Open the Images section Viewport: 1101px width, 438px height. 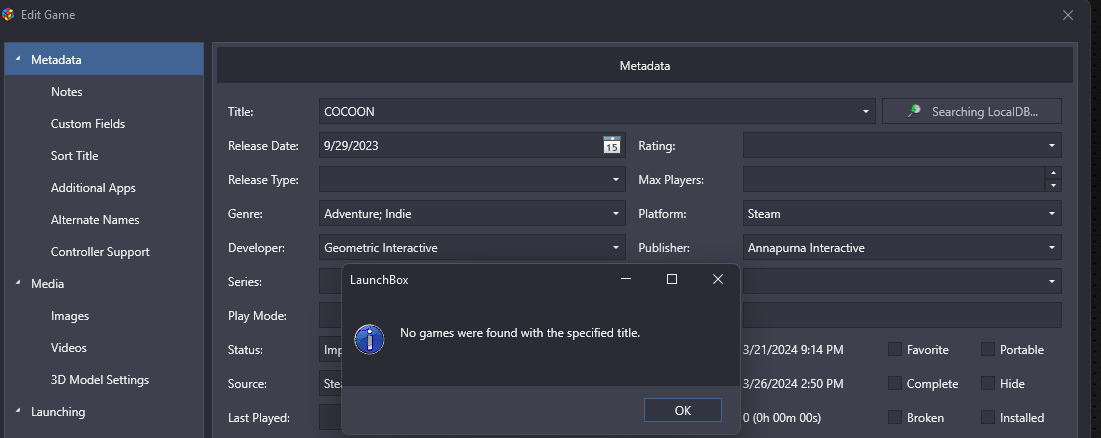[70, 316]
